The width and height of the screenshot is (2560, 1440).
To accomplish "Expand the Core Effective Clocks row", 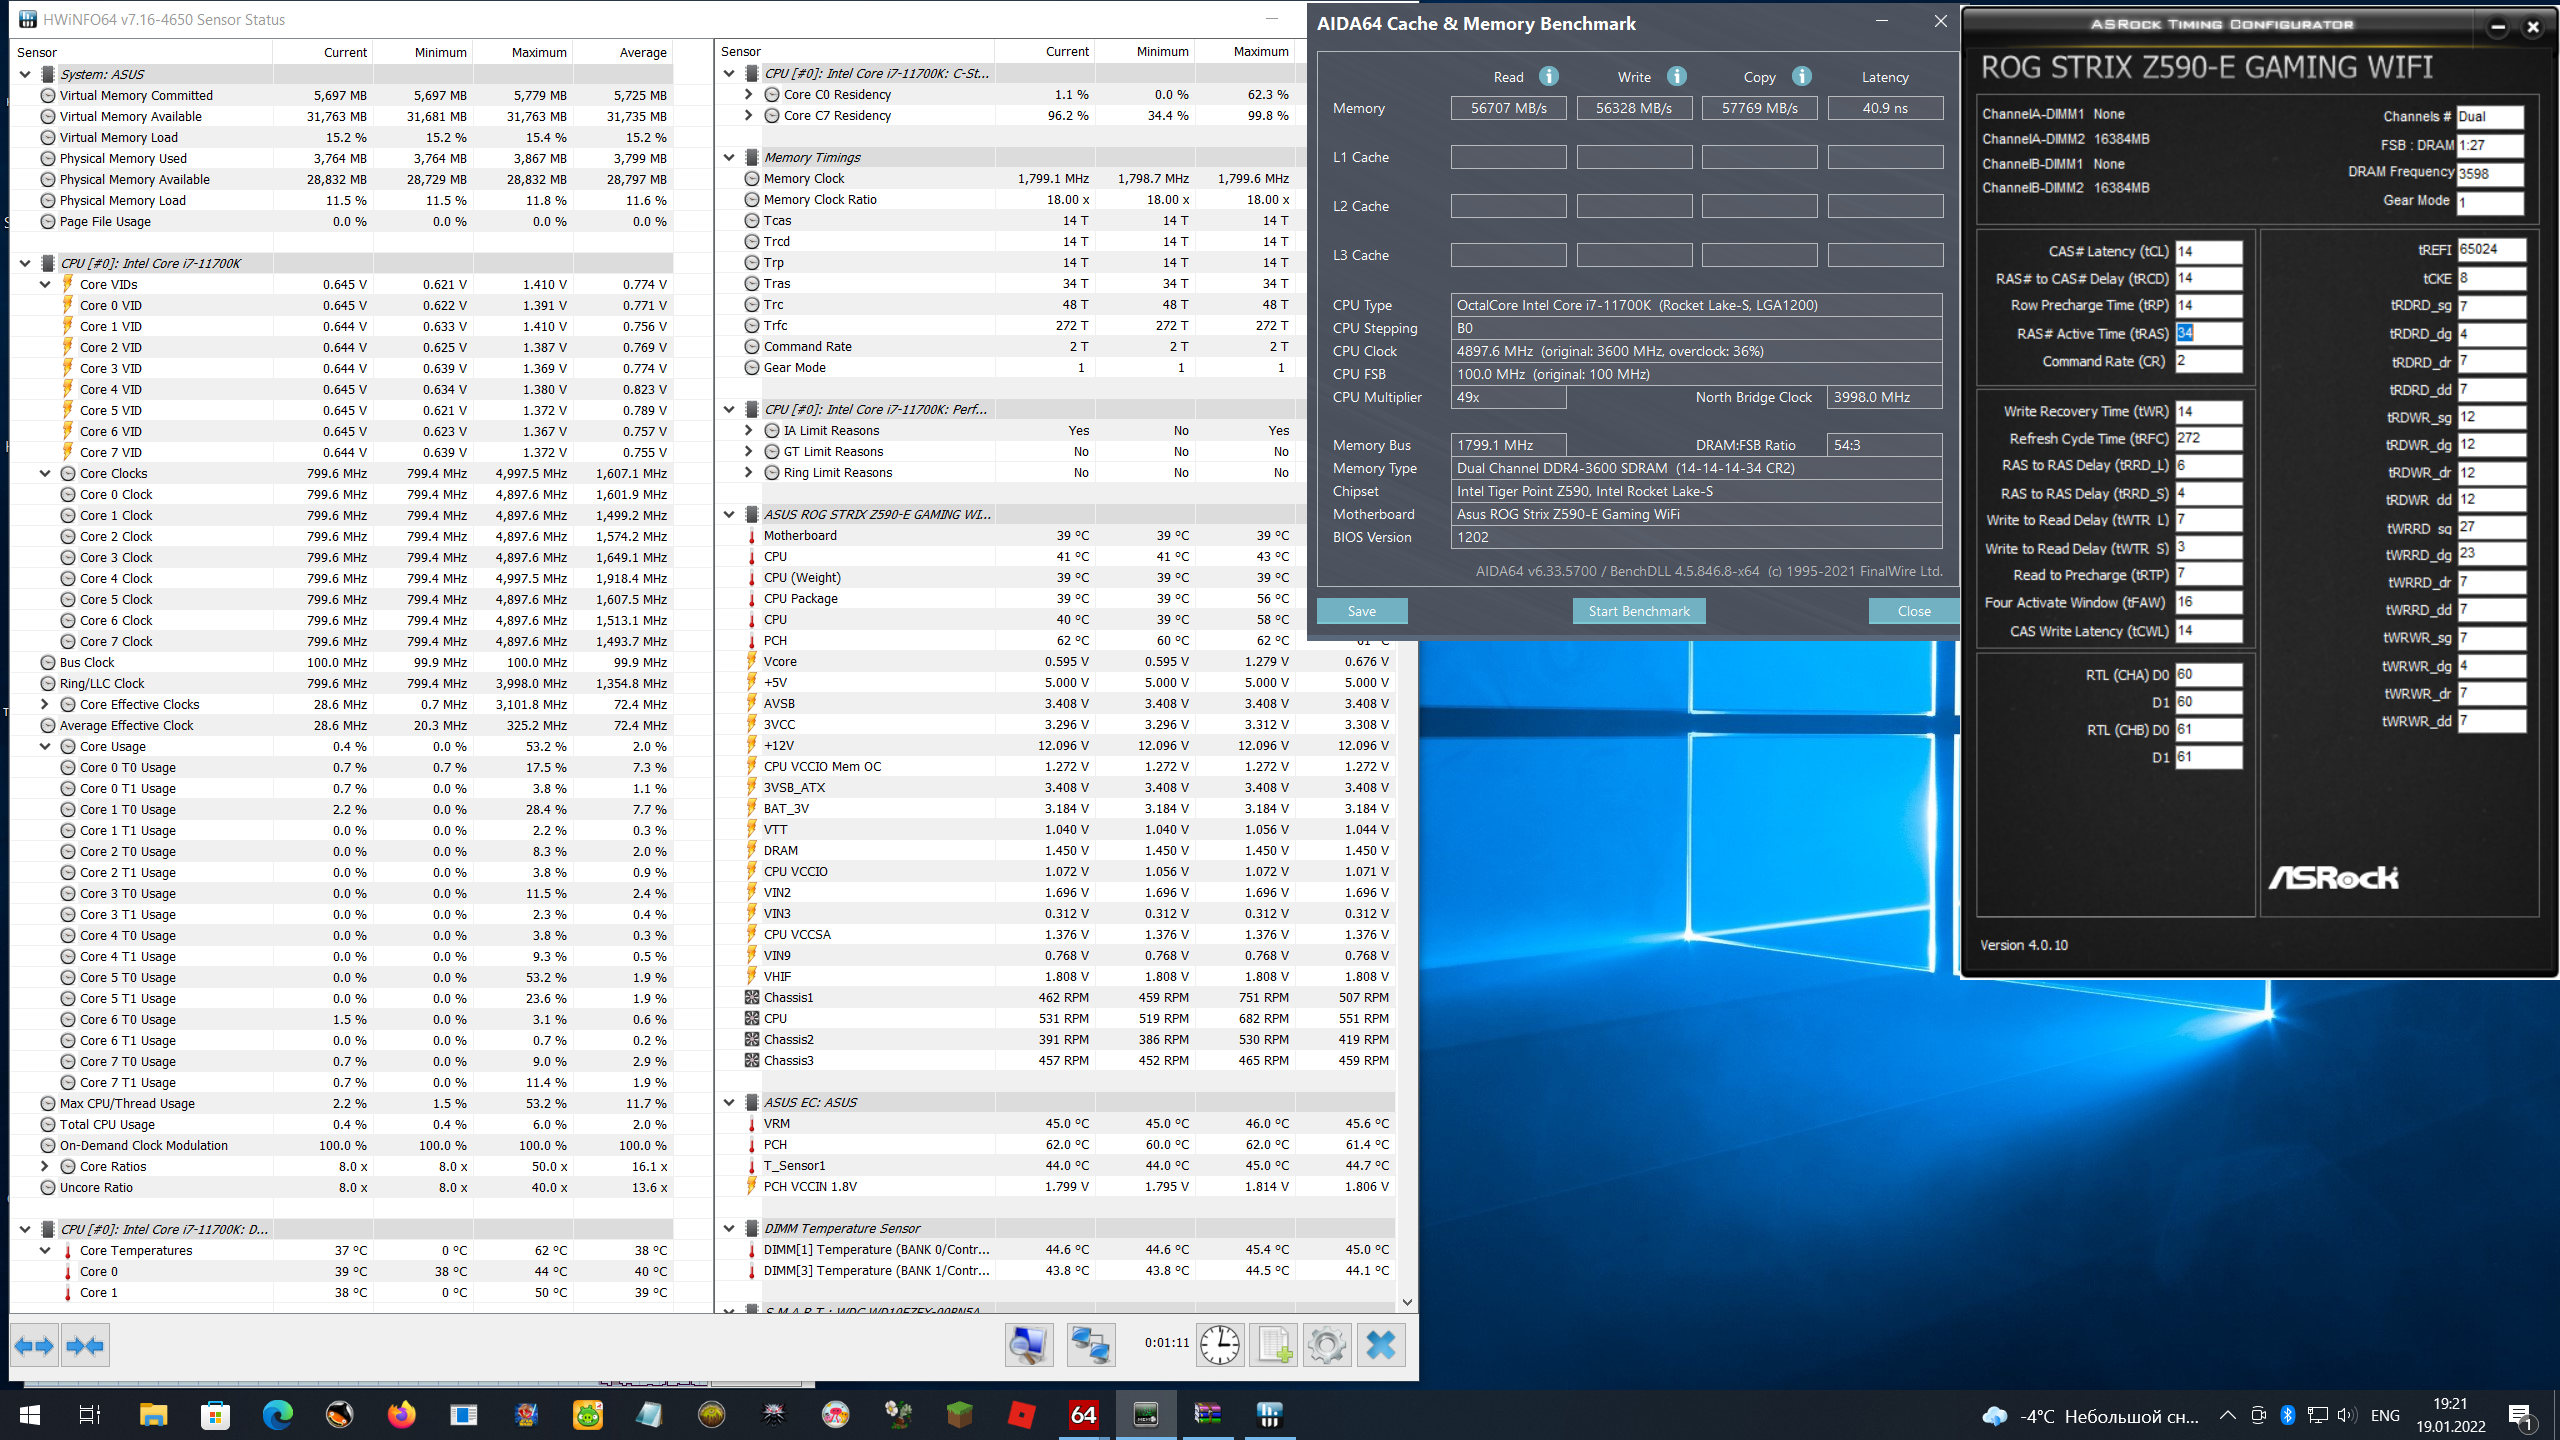I will coord(45,705).
